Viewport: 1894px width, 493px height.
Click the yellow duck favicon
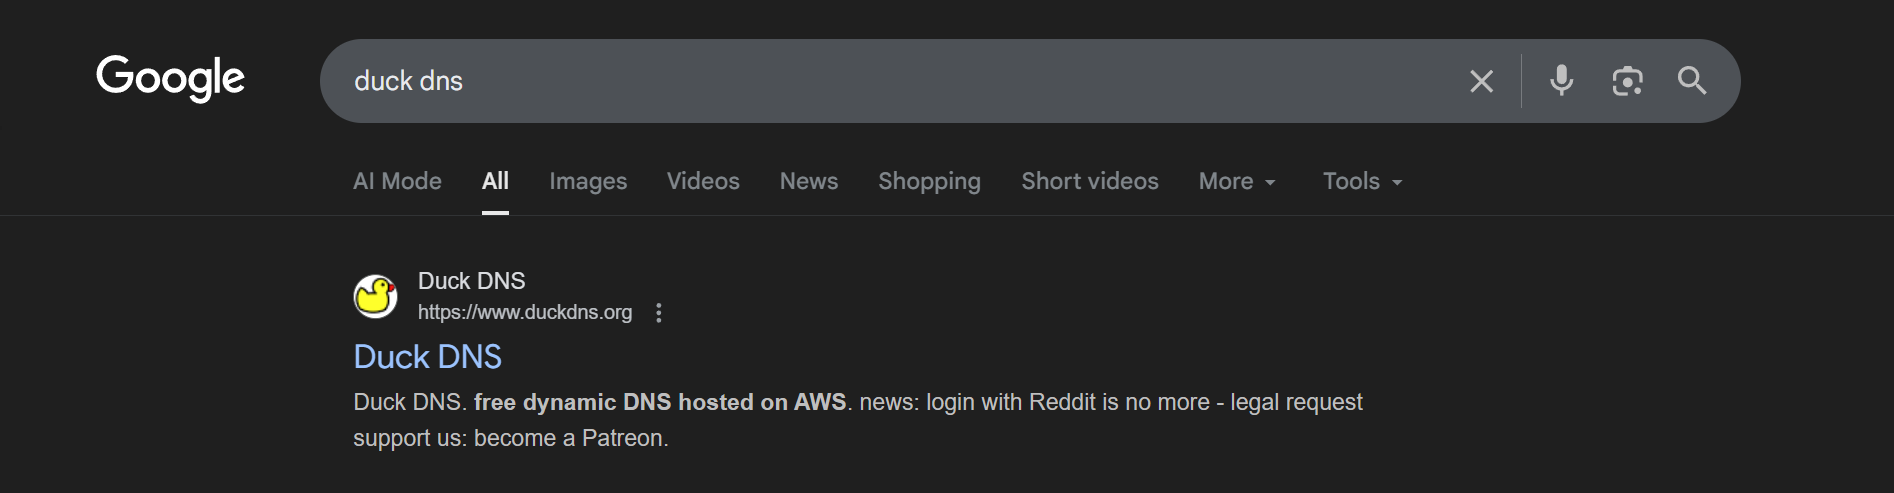[376, 296]
